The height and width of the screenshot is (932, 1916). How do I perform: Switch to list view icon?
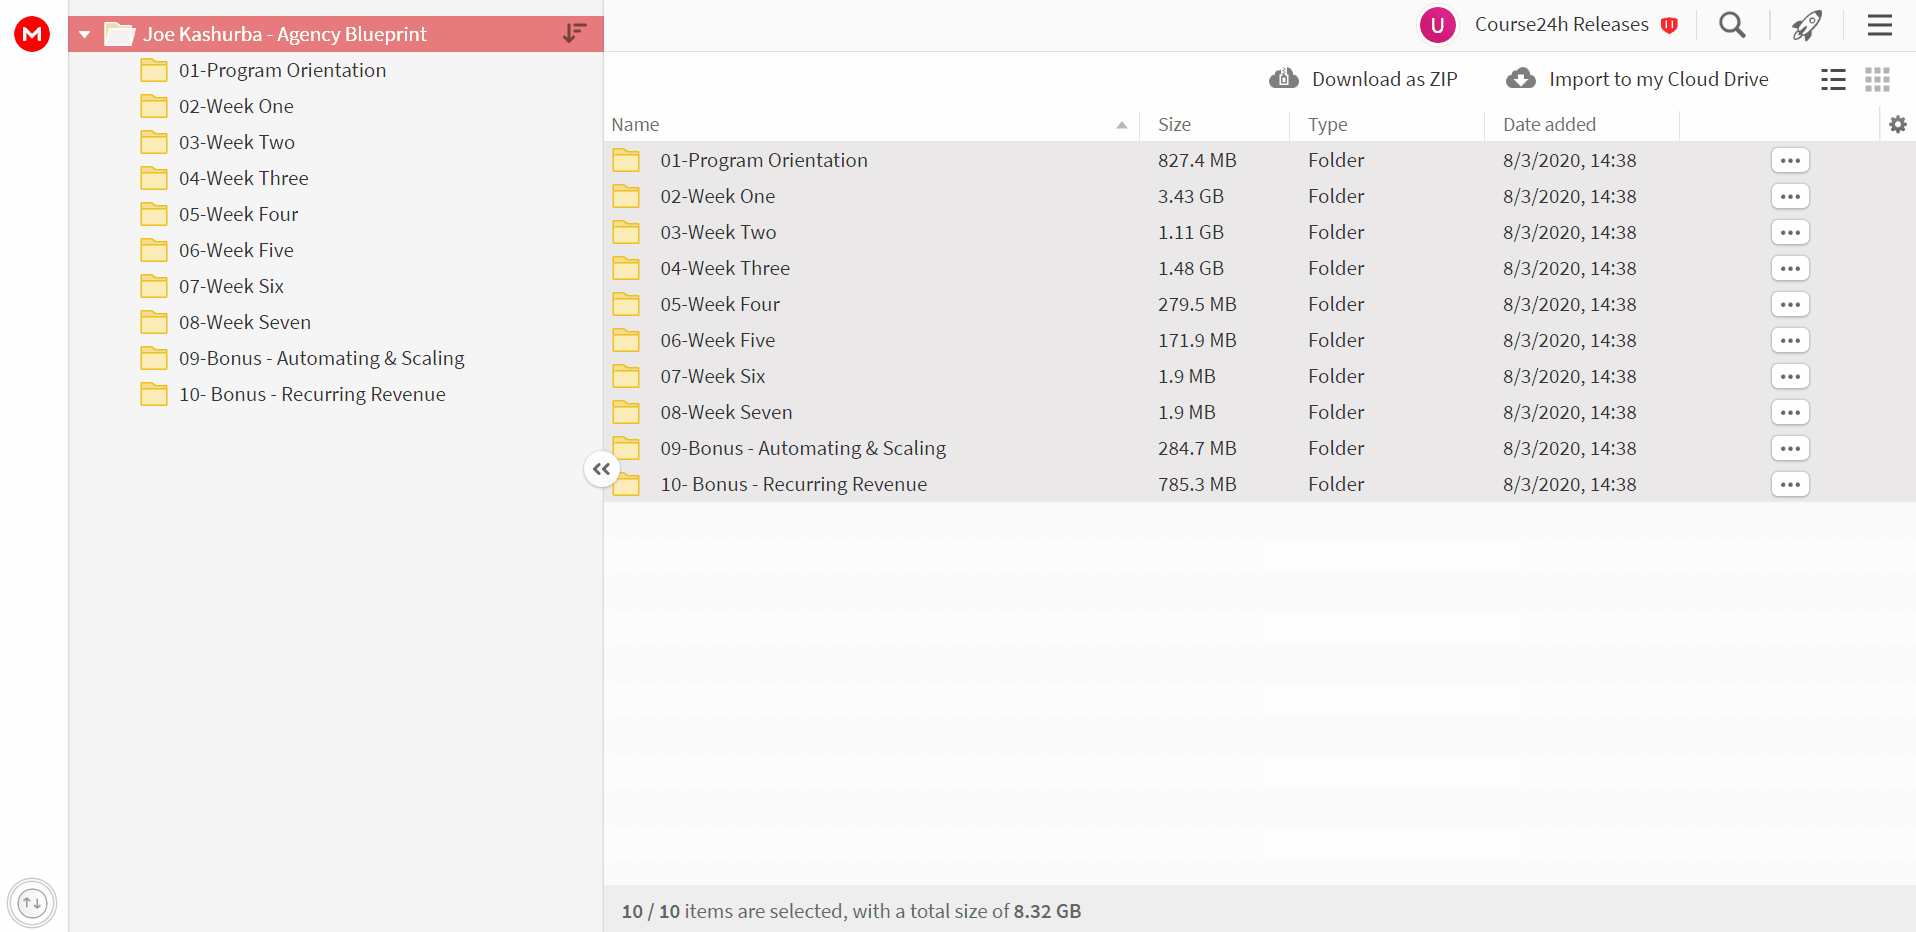click(1833, 80)
